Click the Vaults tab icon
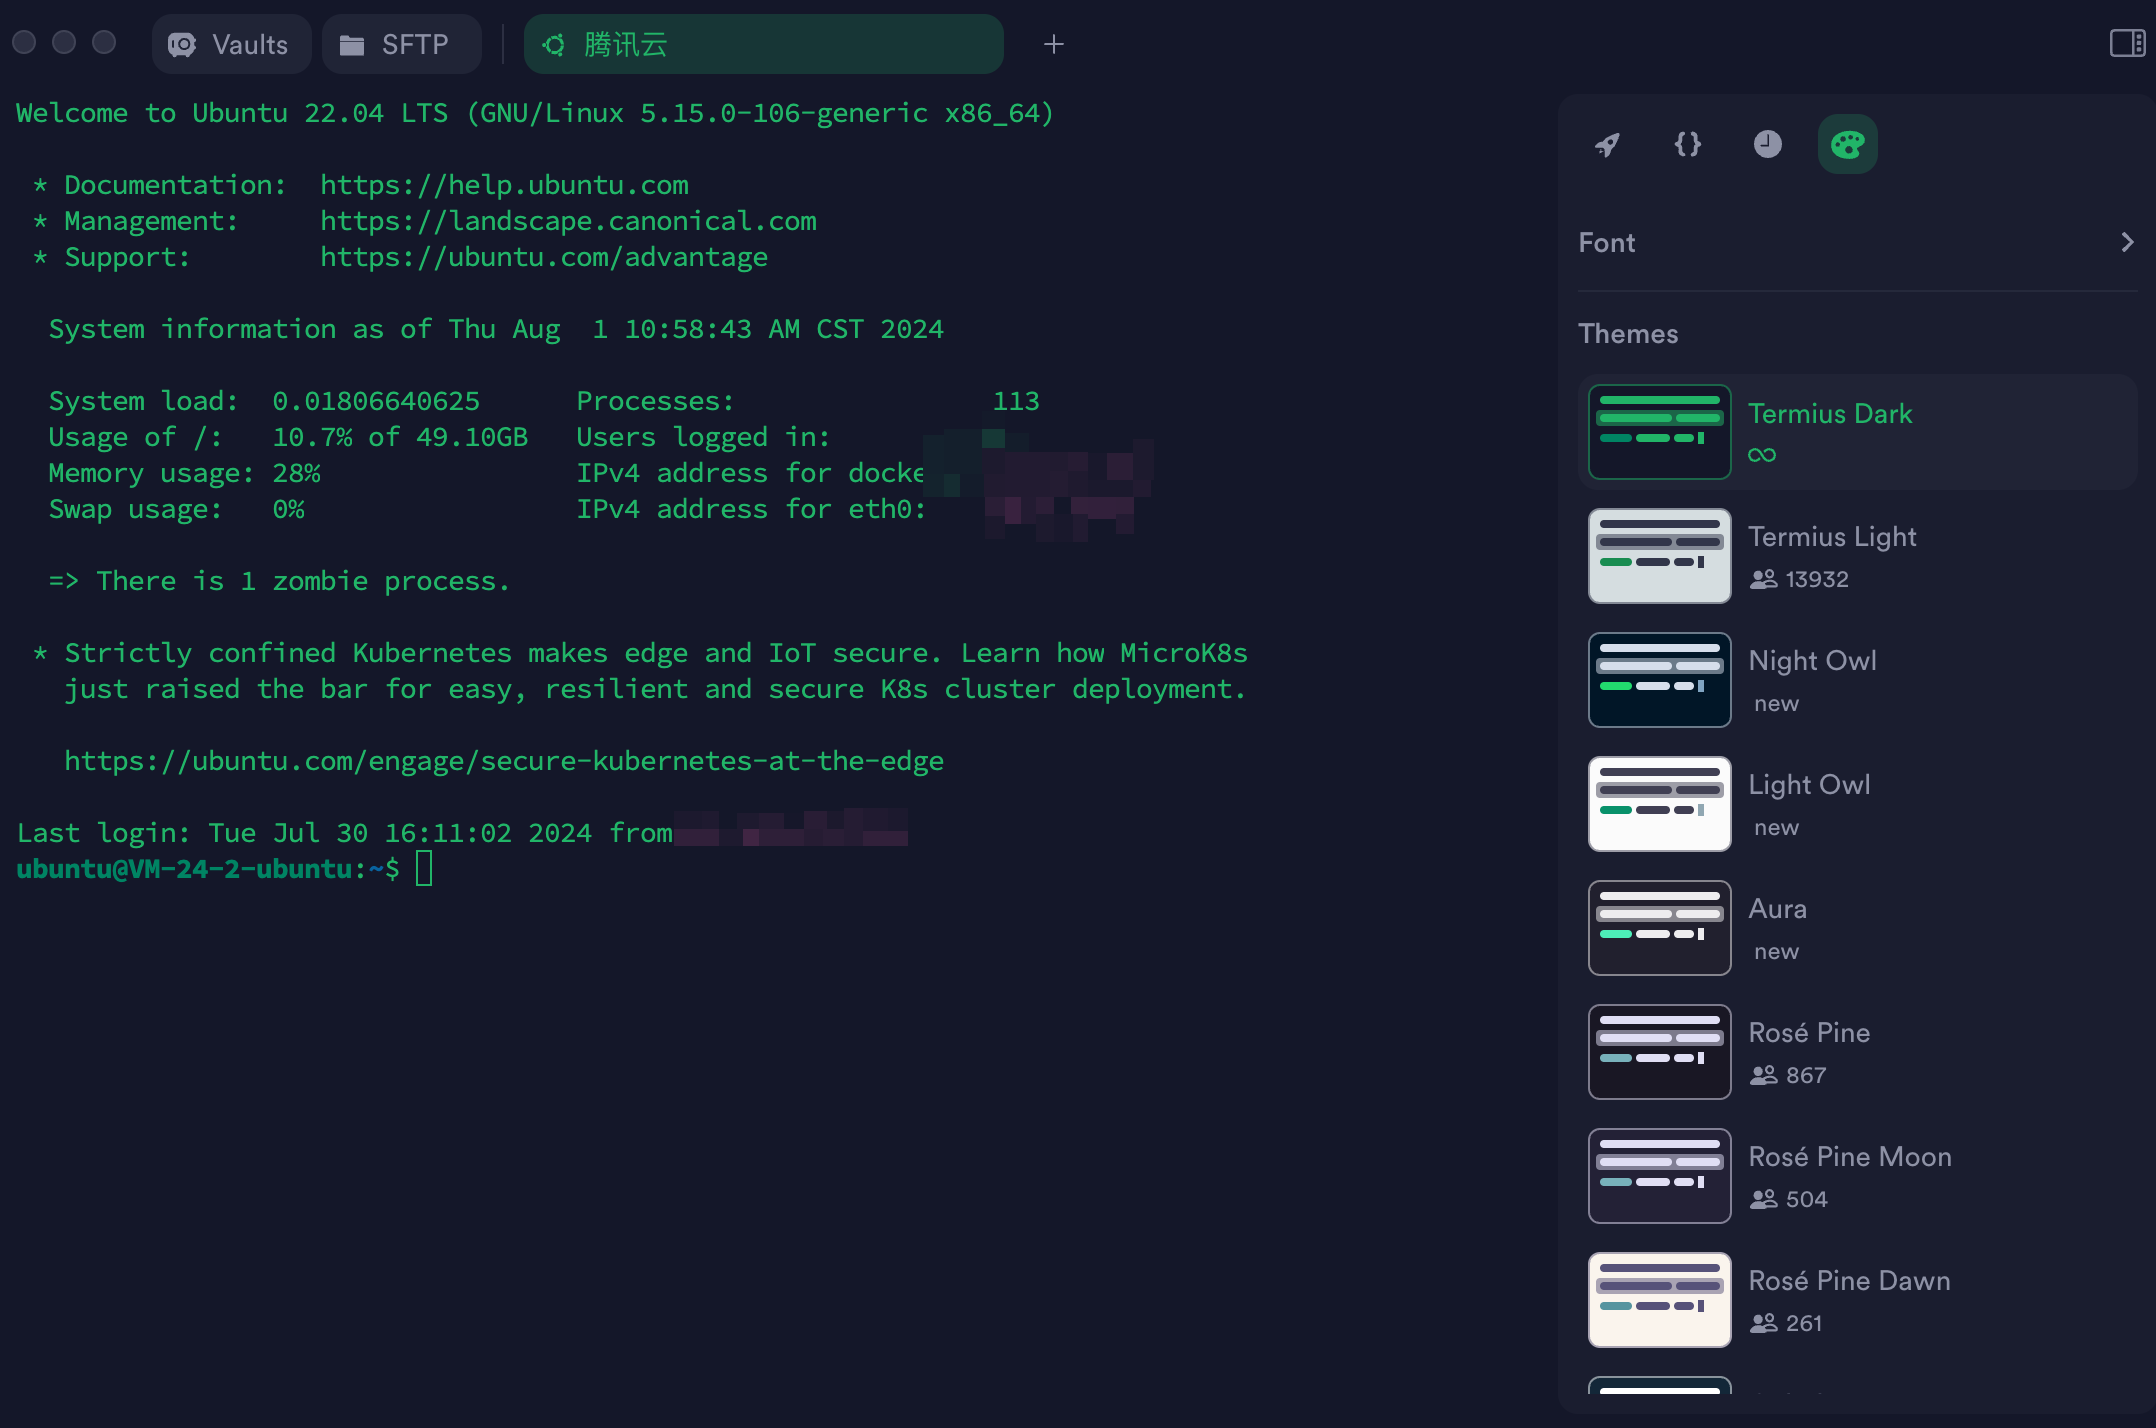 [x=182, y=45]
